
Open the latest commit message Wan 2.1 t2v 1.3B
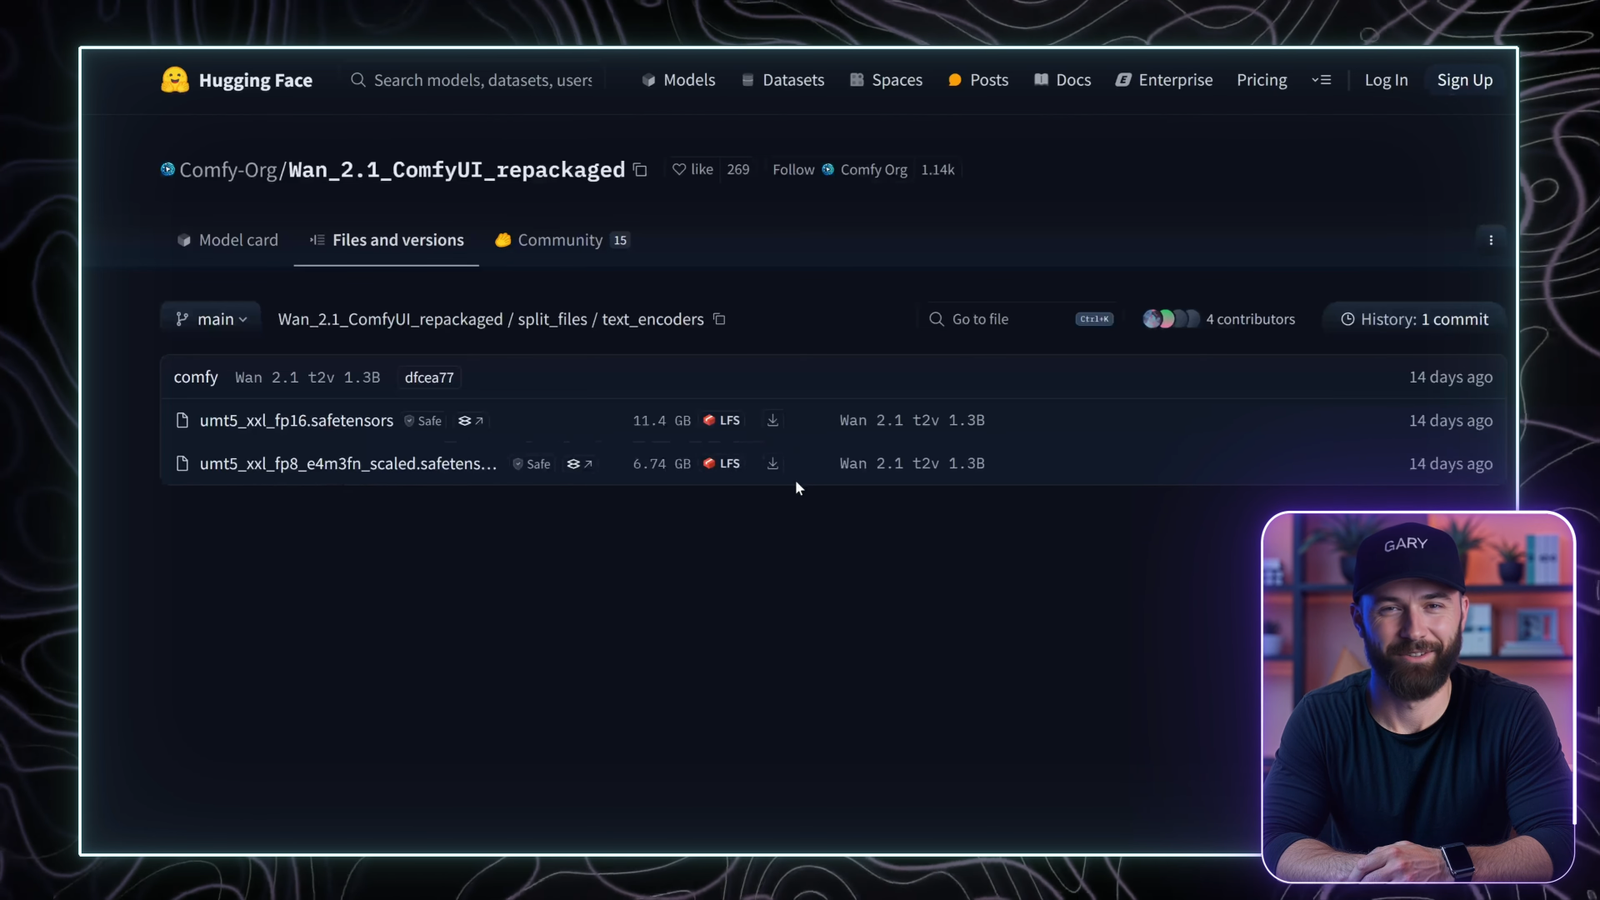point(308,377)
